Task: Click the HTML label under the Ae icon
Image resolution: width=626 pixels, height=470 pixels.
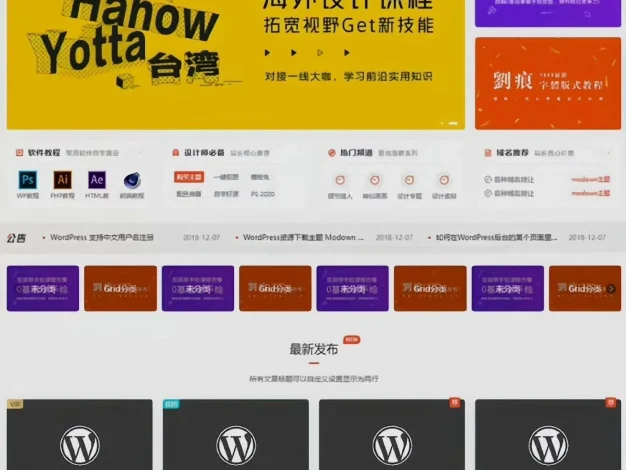Action: pyautogui.click(x=97, y=196)
